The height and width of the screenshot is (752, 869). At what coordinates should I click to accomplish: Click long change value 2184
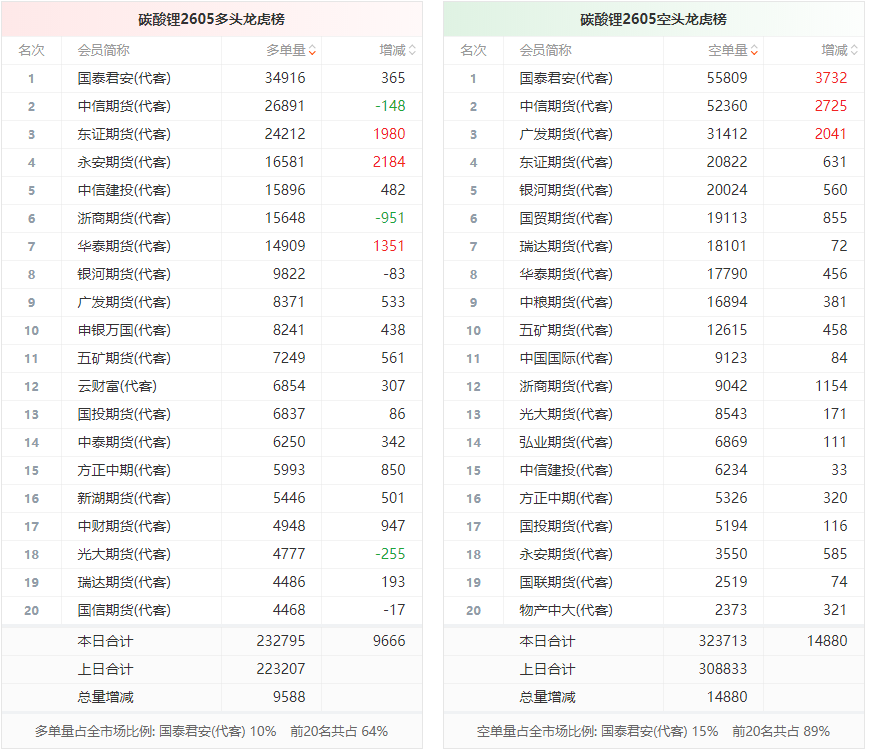point(389,162)
